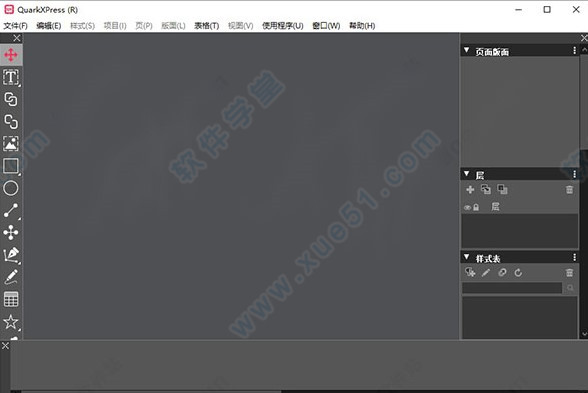
Task: Edit style sheet with pencil icon
Action: [486, 273]
